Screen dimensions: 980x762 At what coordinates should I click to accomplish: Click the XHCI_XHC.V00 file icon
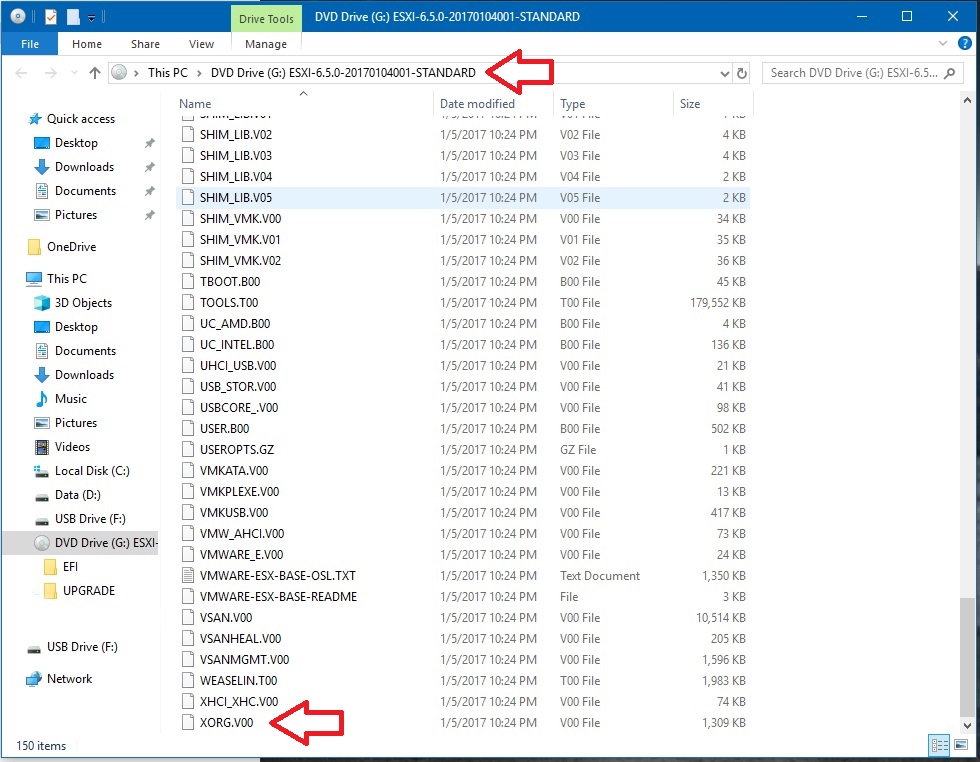point(188,701)
